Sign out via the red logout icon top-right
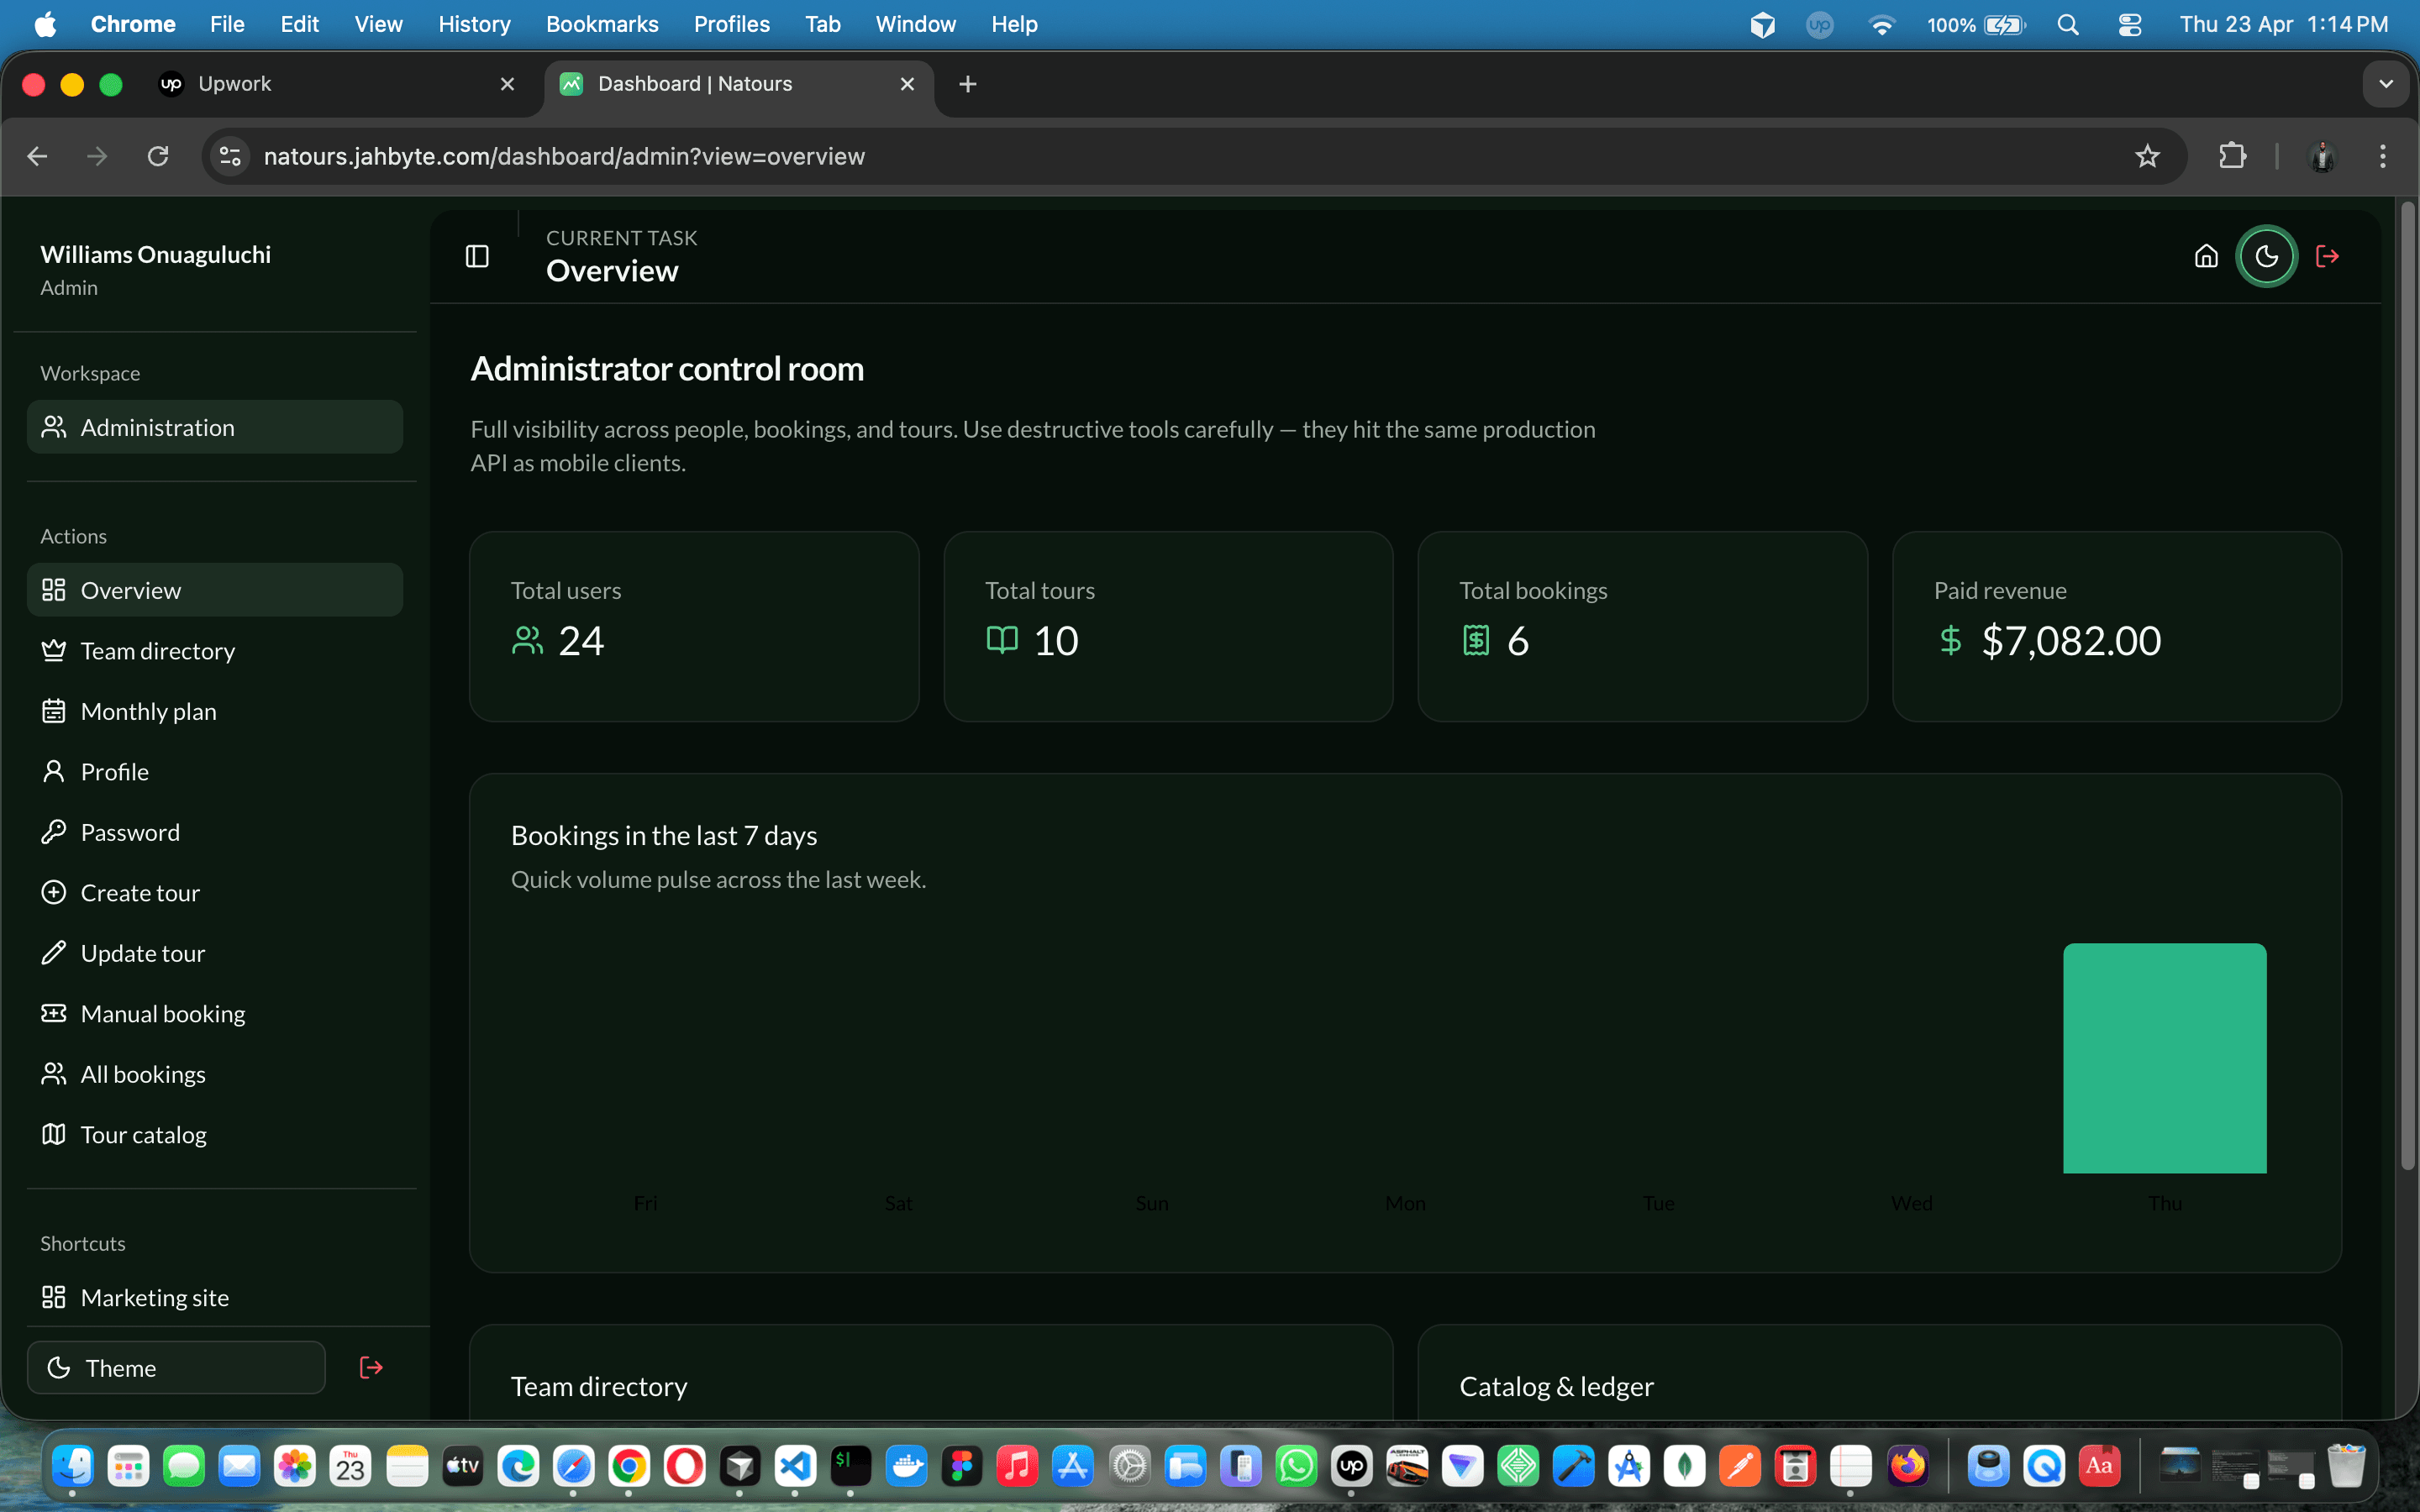 pyautogui.click(x=2327, y=256)
